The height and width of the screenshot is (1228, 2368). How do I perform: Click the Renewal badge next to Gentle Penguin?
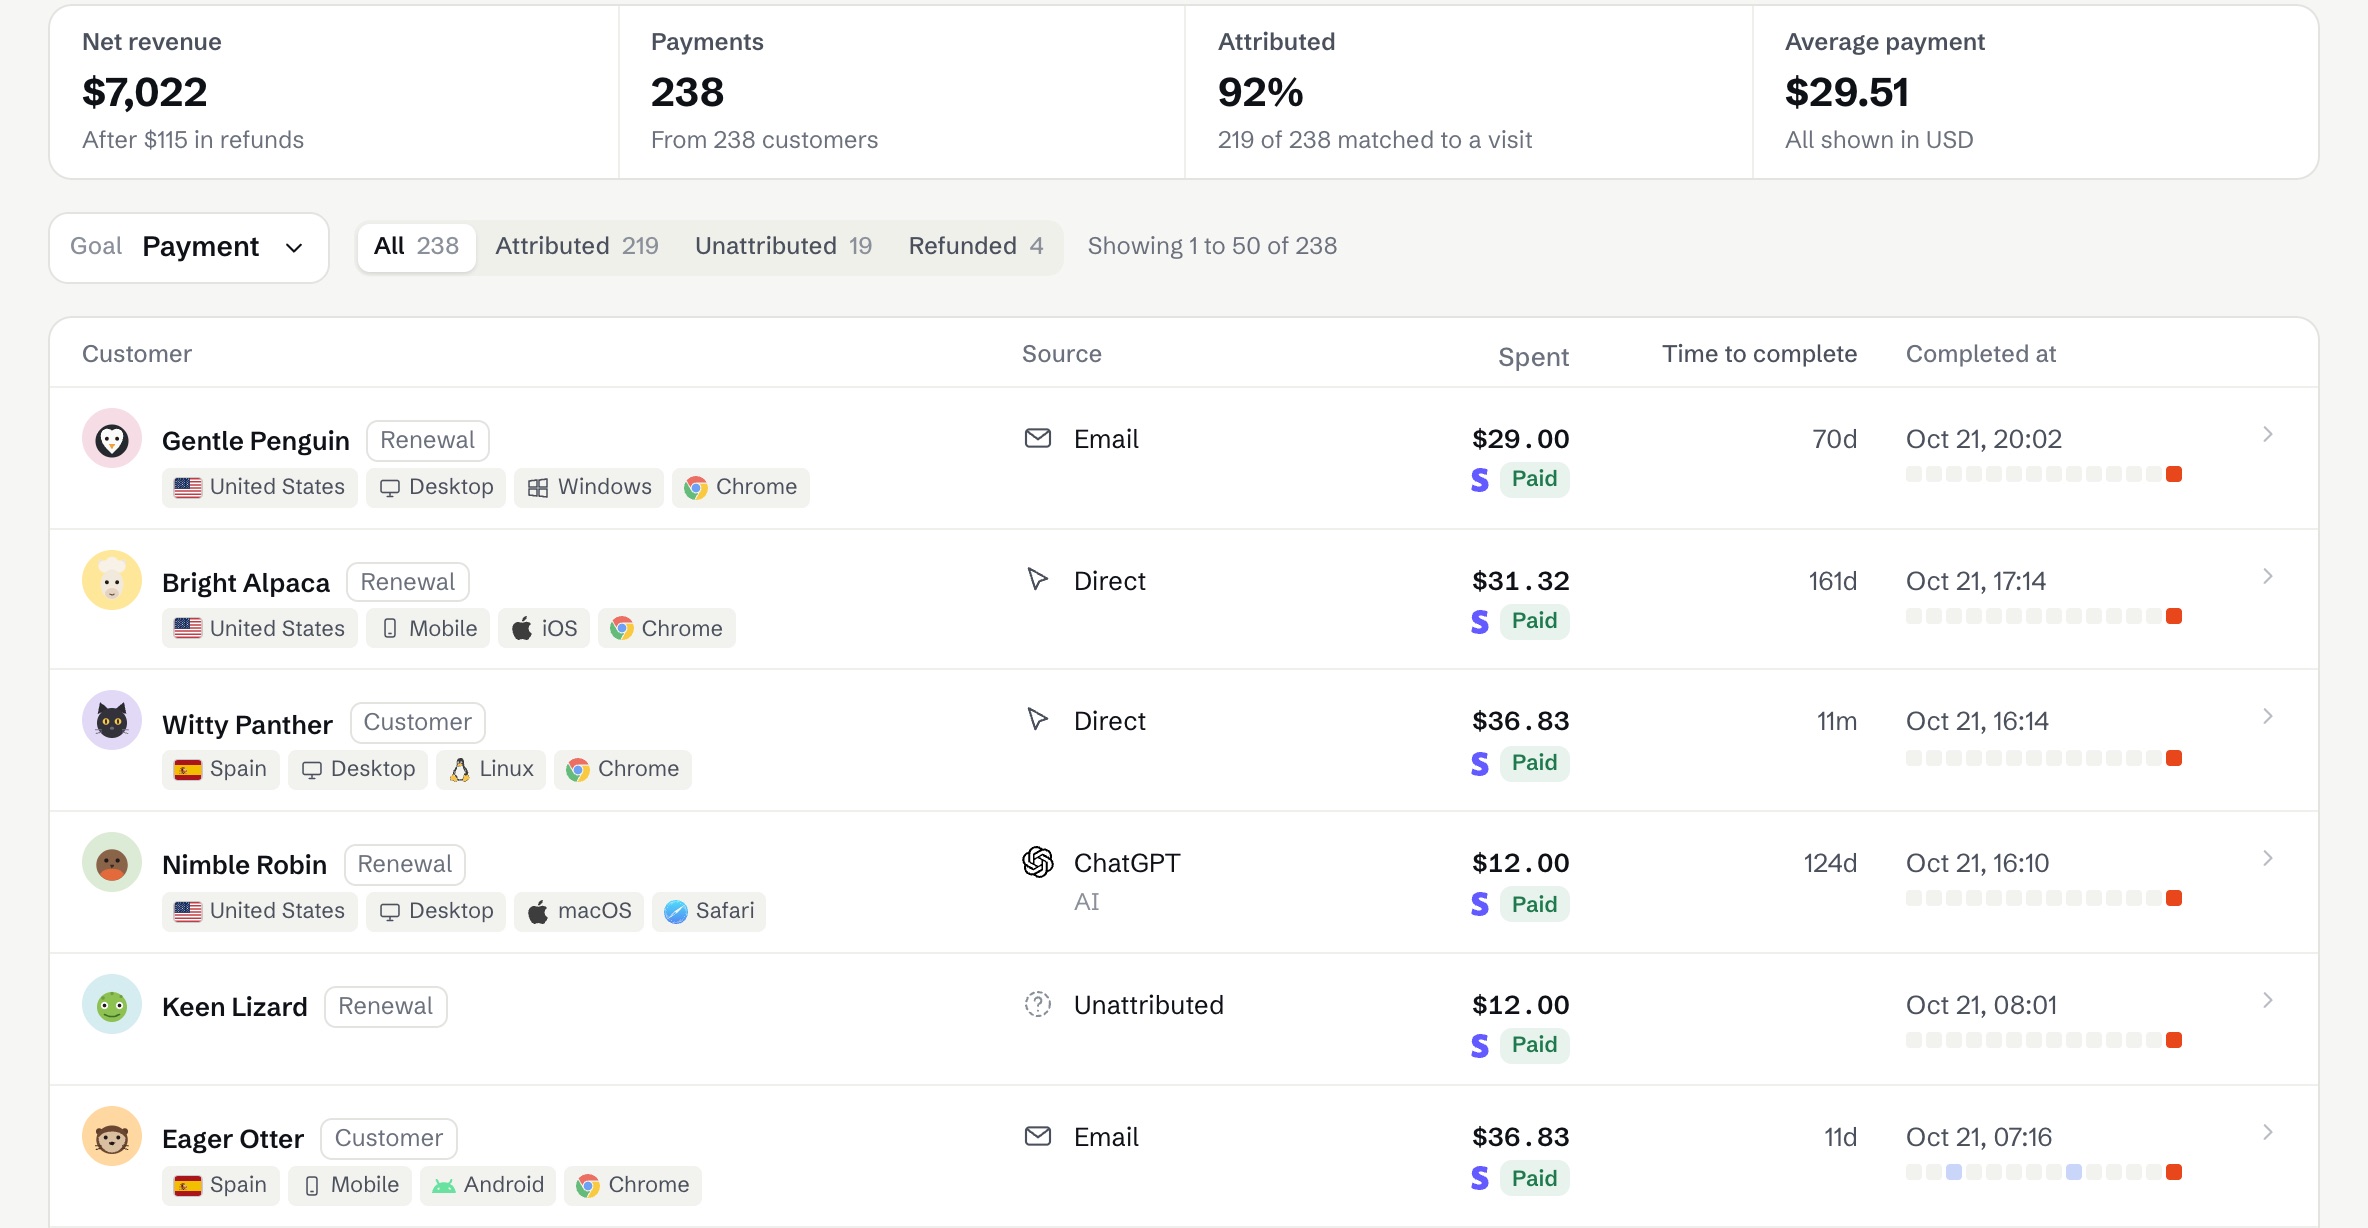[x=427, y=440]
